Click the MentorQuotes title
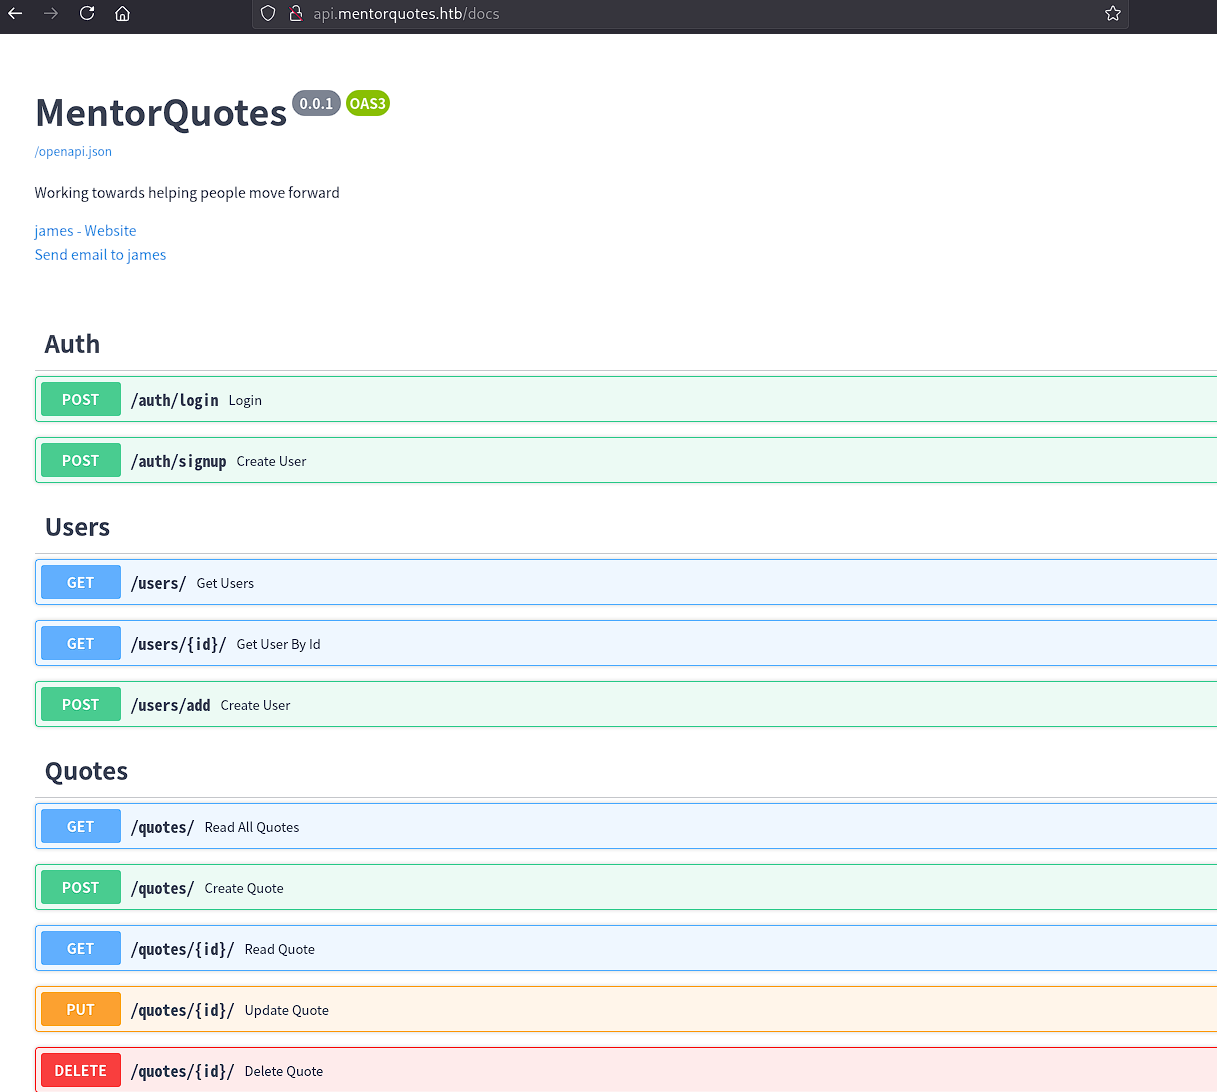1217x1092 pixels. (x=161, y=113)
